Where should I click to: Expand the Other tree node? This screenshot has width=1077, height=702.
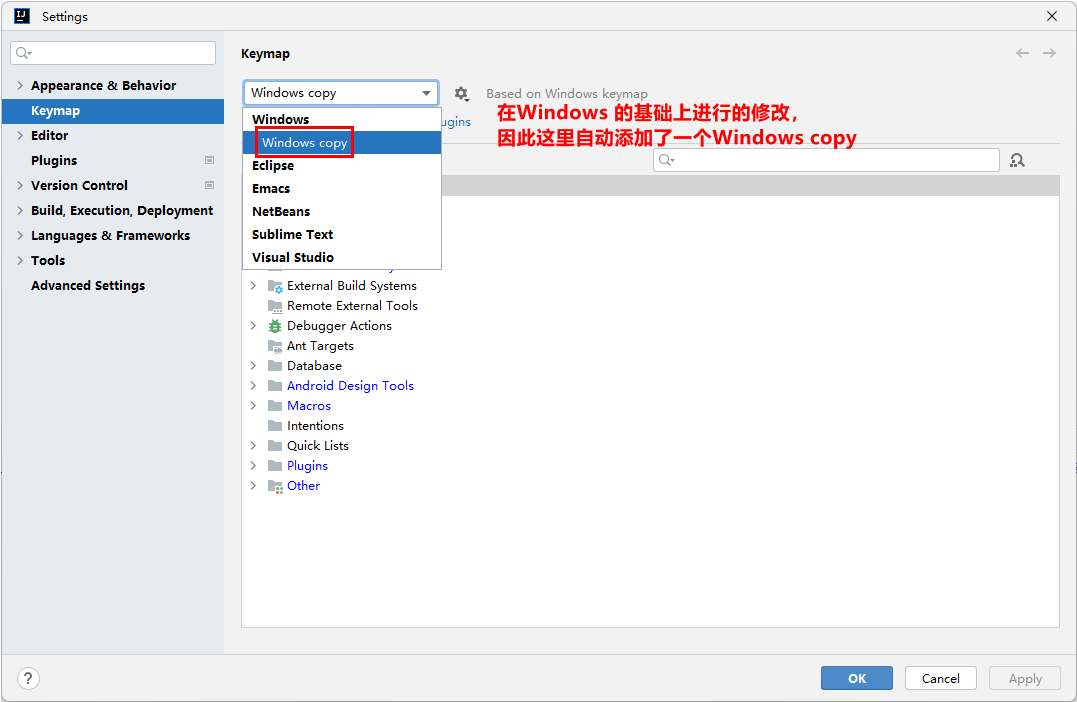click(253, 486)
